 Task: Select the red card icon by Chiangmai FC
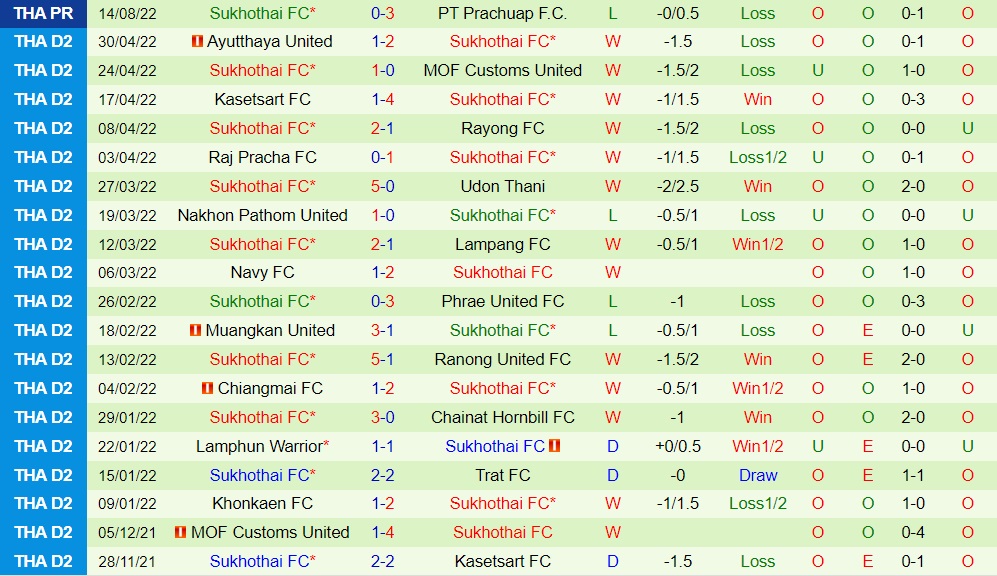point(207,388)
